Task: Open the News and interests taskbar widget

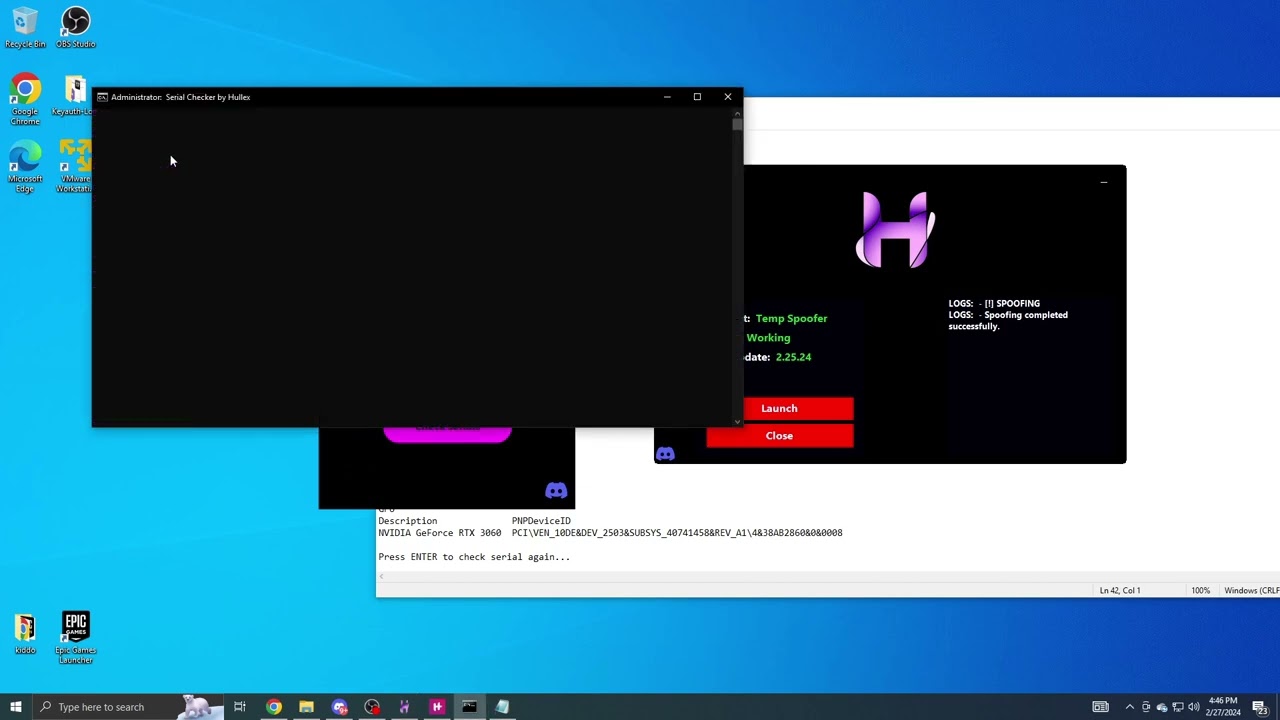Action: [1100, 707]
